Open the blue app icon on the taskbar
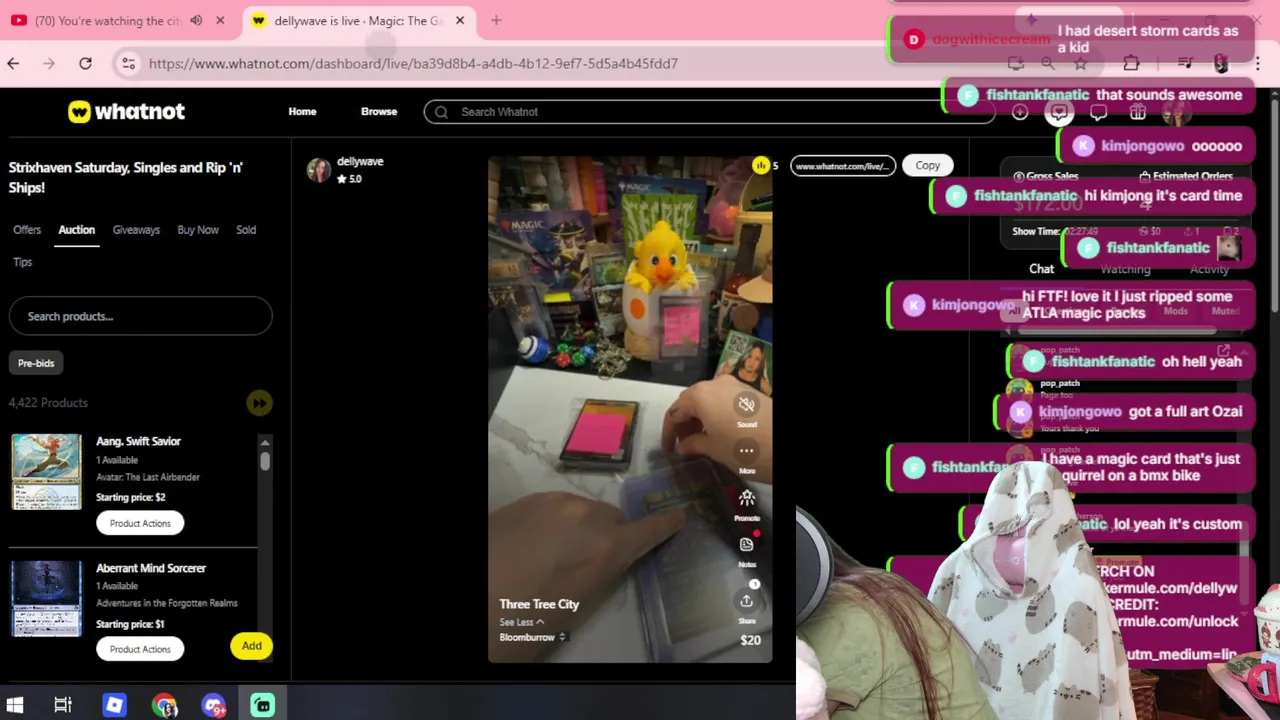This screenshot has height=720, width=1280. tap(114, 705)
